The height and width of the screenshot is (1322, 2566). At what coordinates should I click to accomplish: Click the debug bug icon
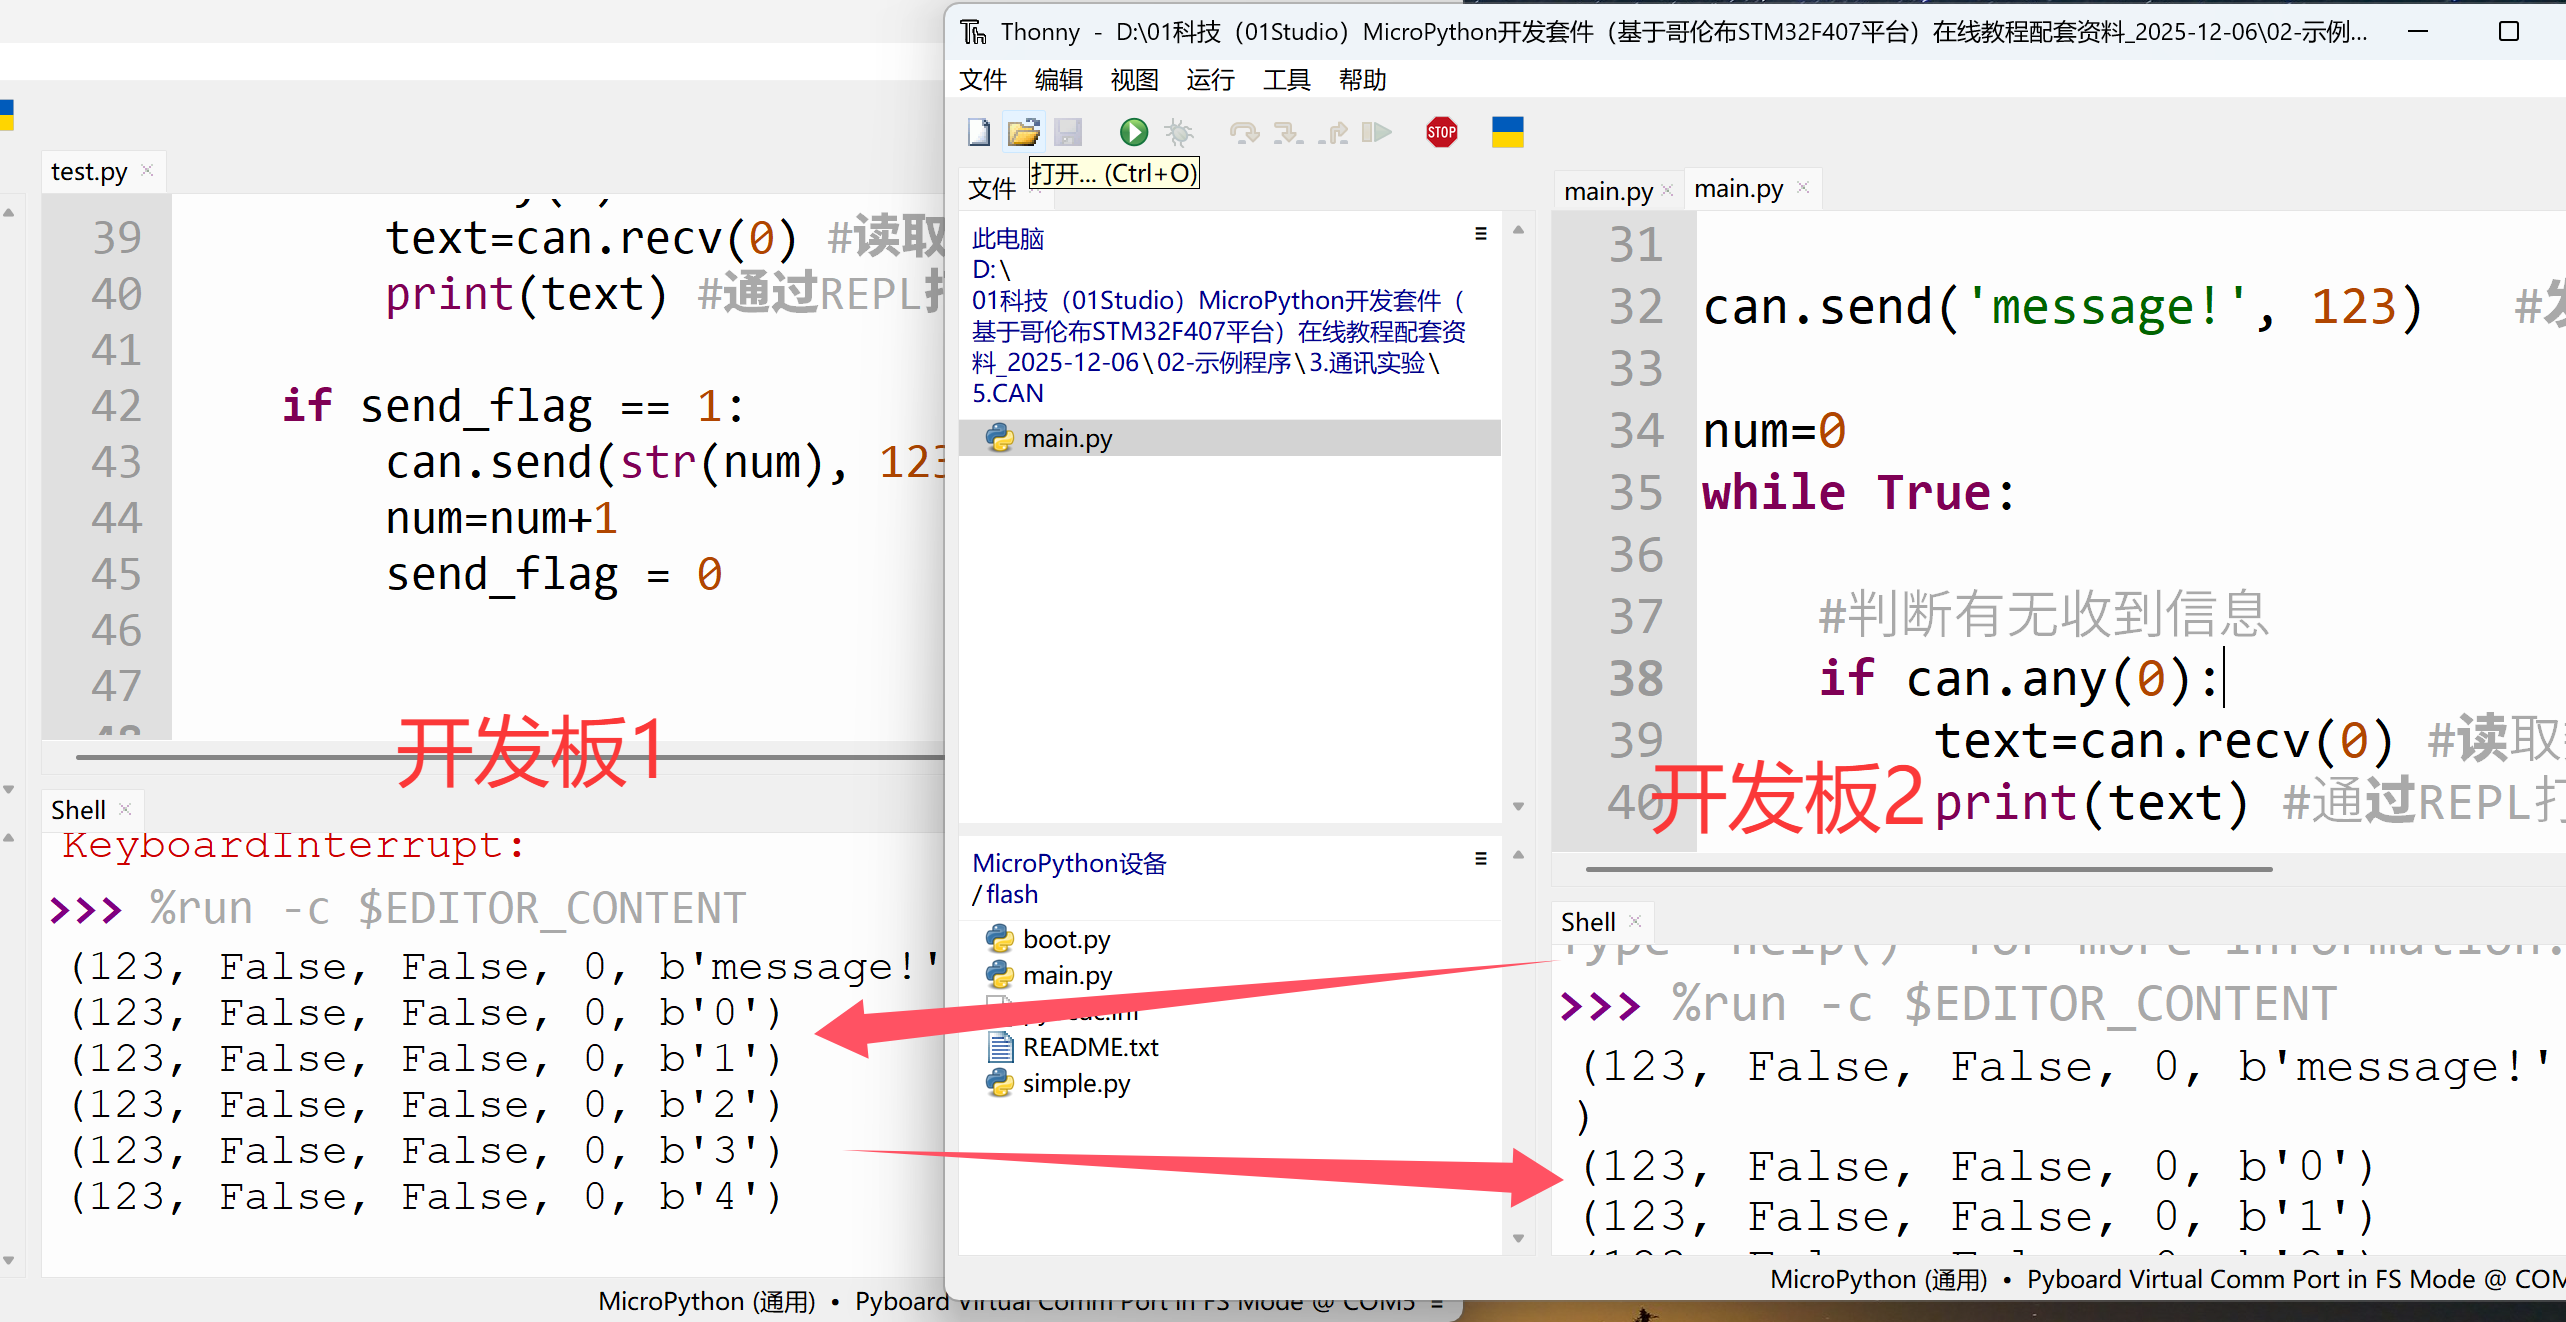click(x=1180, y=132)
